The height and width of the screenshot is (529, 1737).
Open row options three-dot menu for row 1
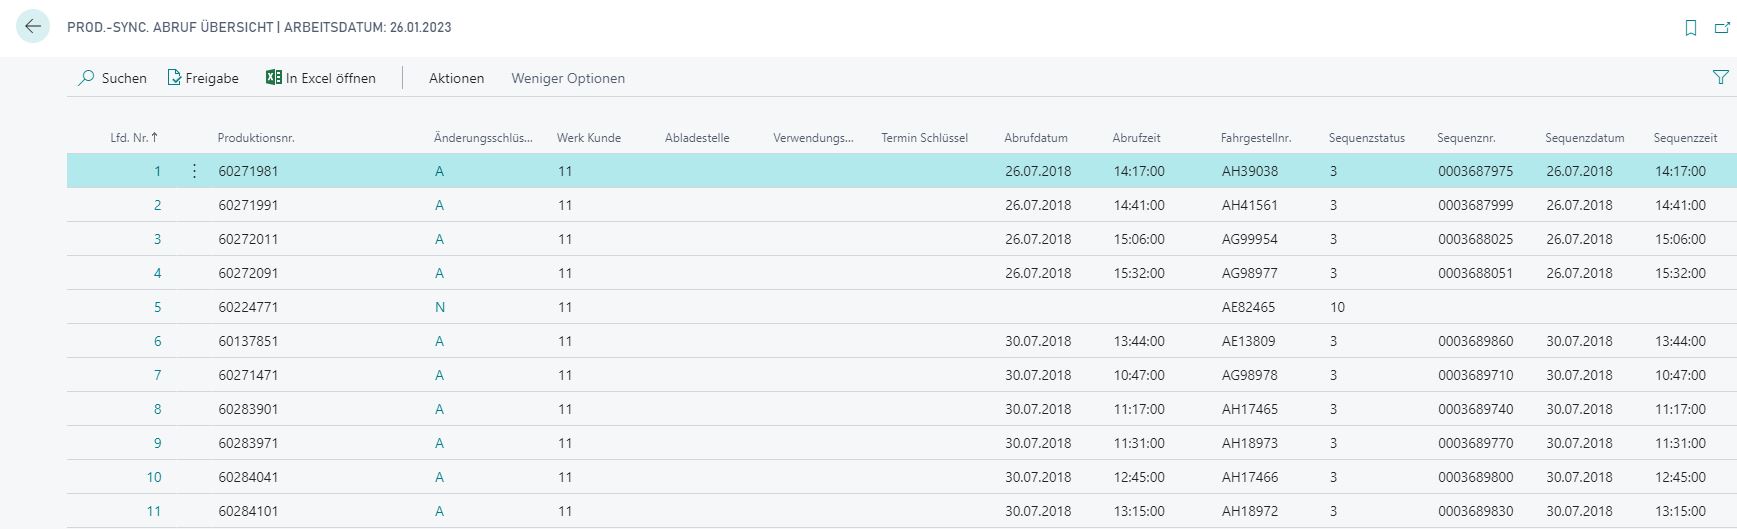click(x=194, y=171)
